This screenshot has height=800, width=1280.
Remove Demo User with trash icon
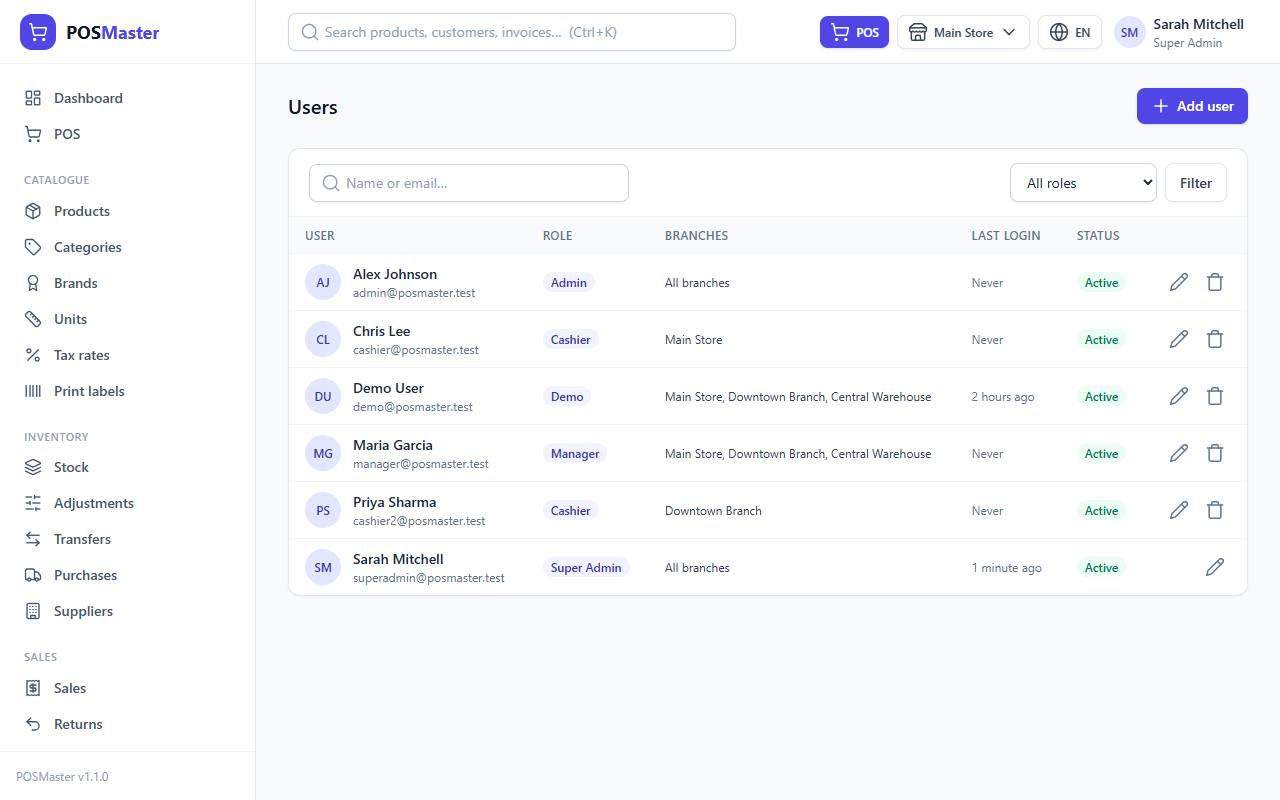click(x=1215, y=396)
